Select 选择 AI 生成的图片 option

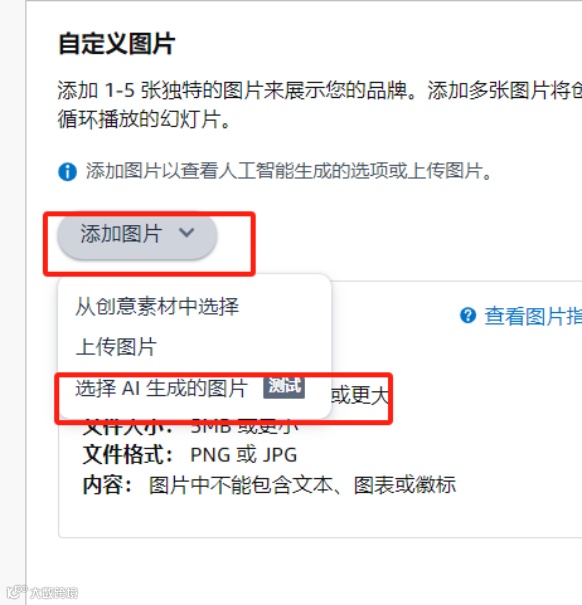[x=161, y=388]
